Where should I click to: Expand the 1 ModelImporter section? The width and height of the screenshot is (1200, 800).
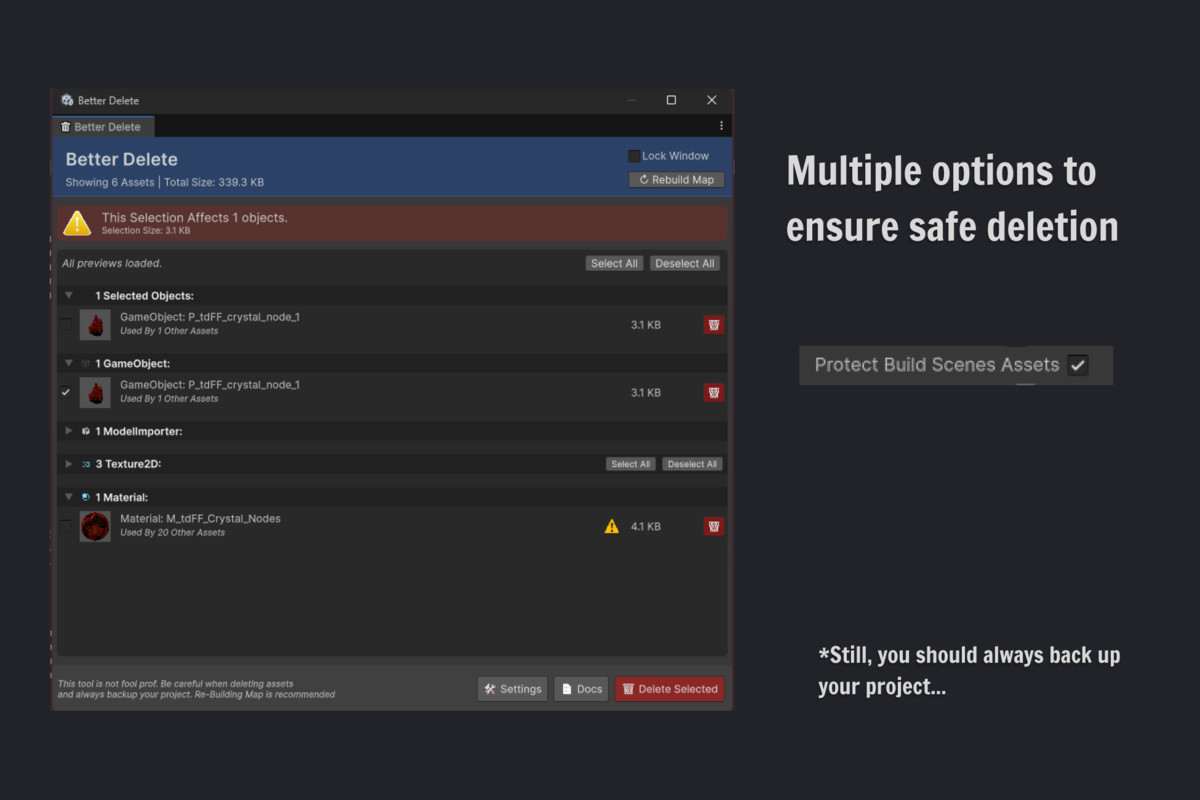click(x=68, y=431)
